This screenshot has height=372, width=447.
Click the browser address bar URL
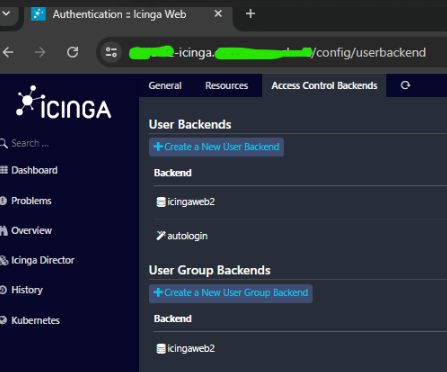pyautogui.click(x=277, y=52)
